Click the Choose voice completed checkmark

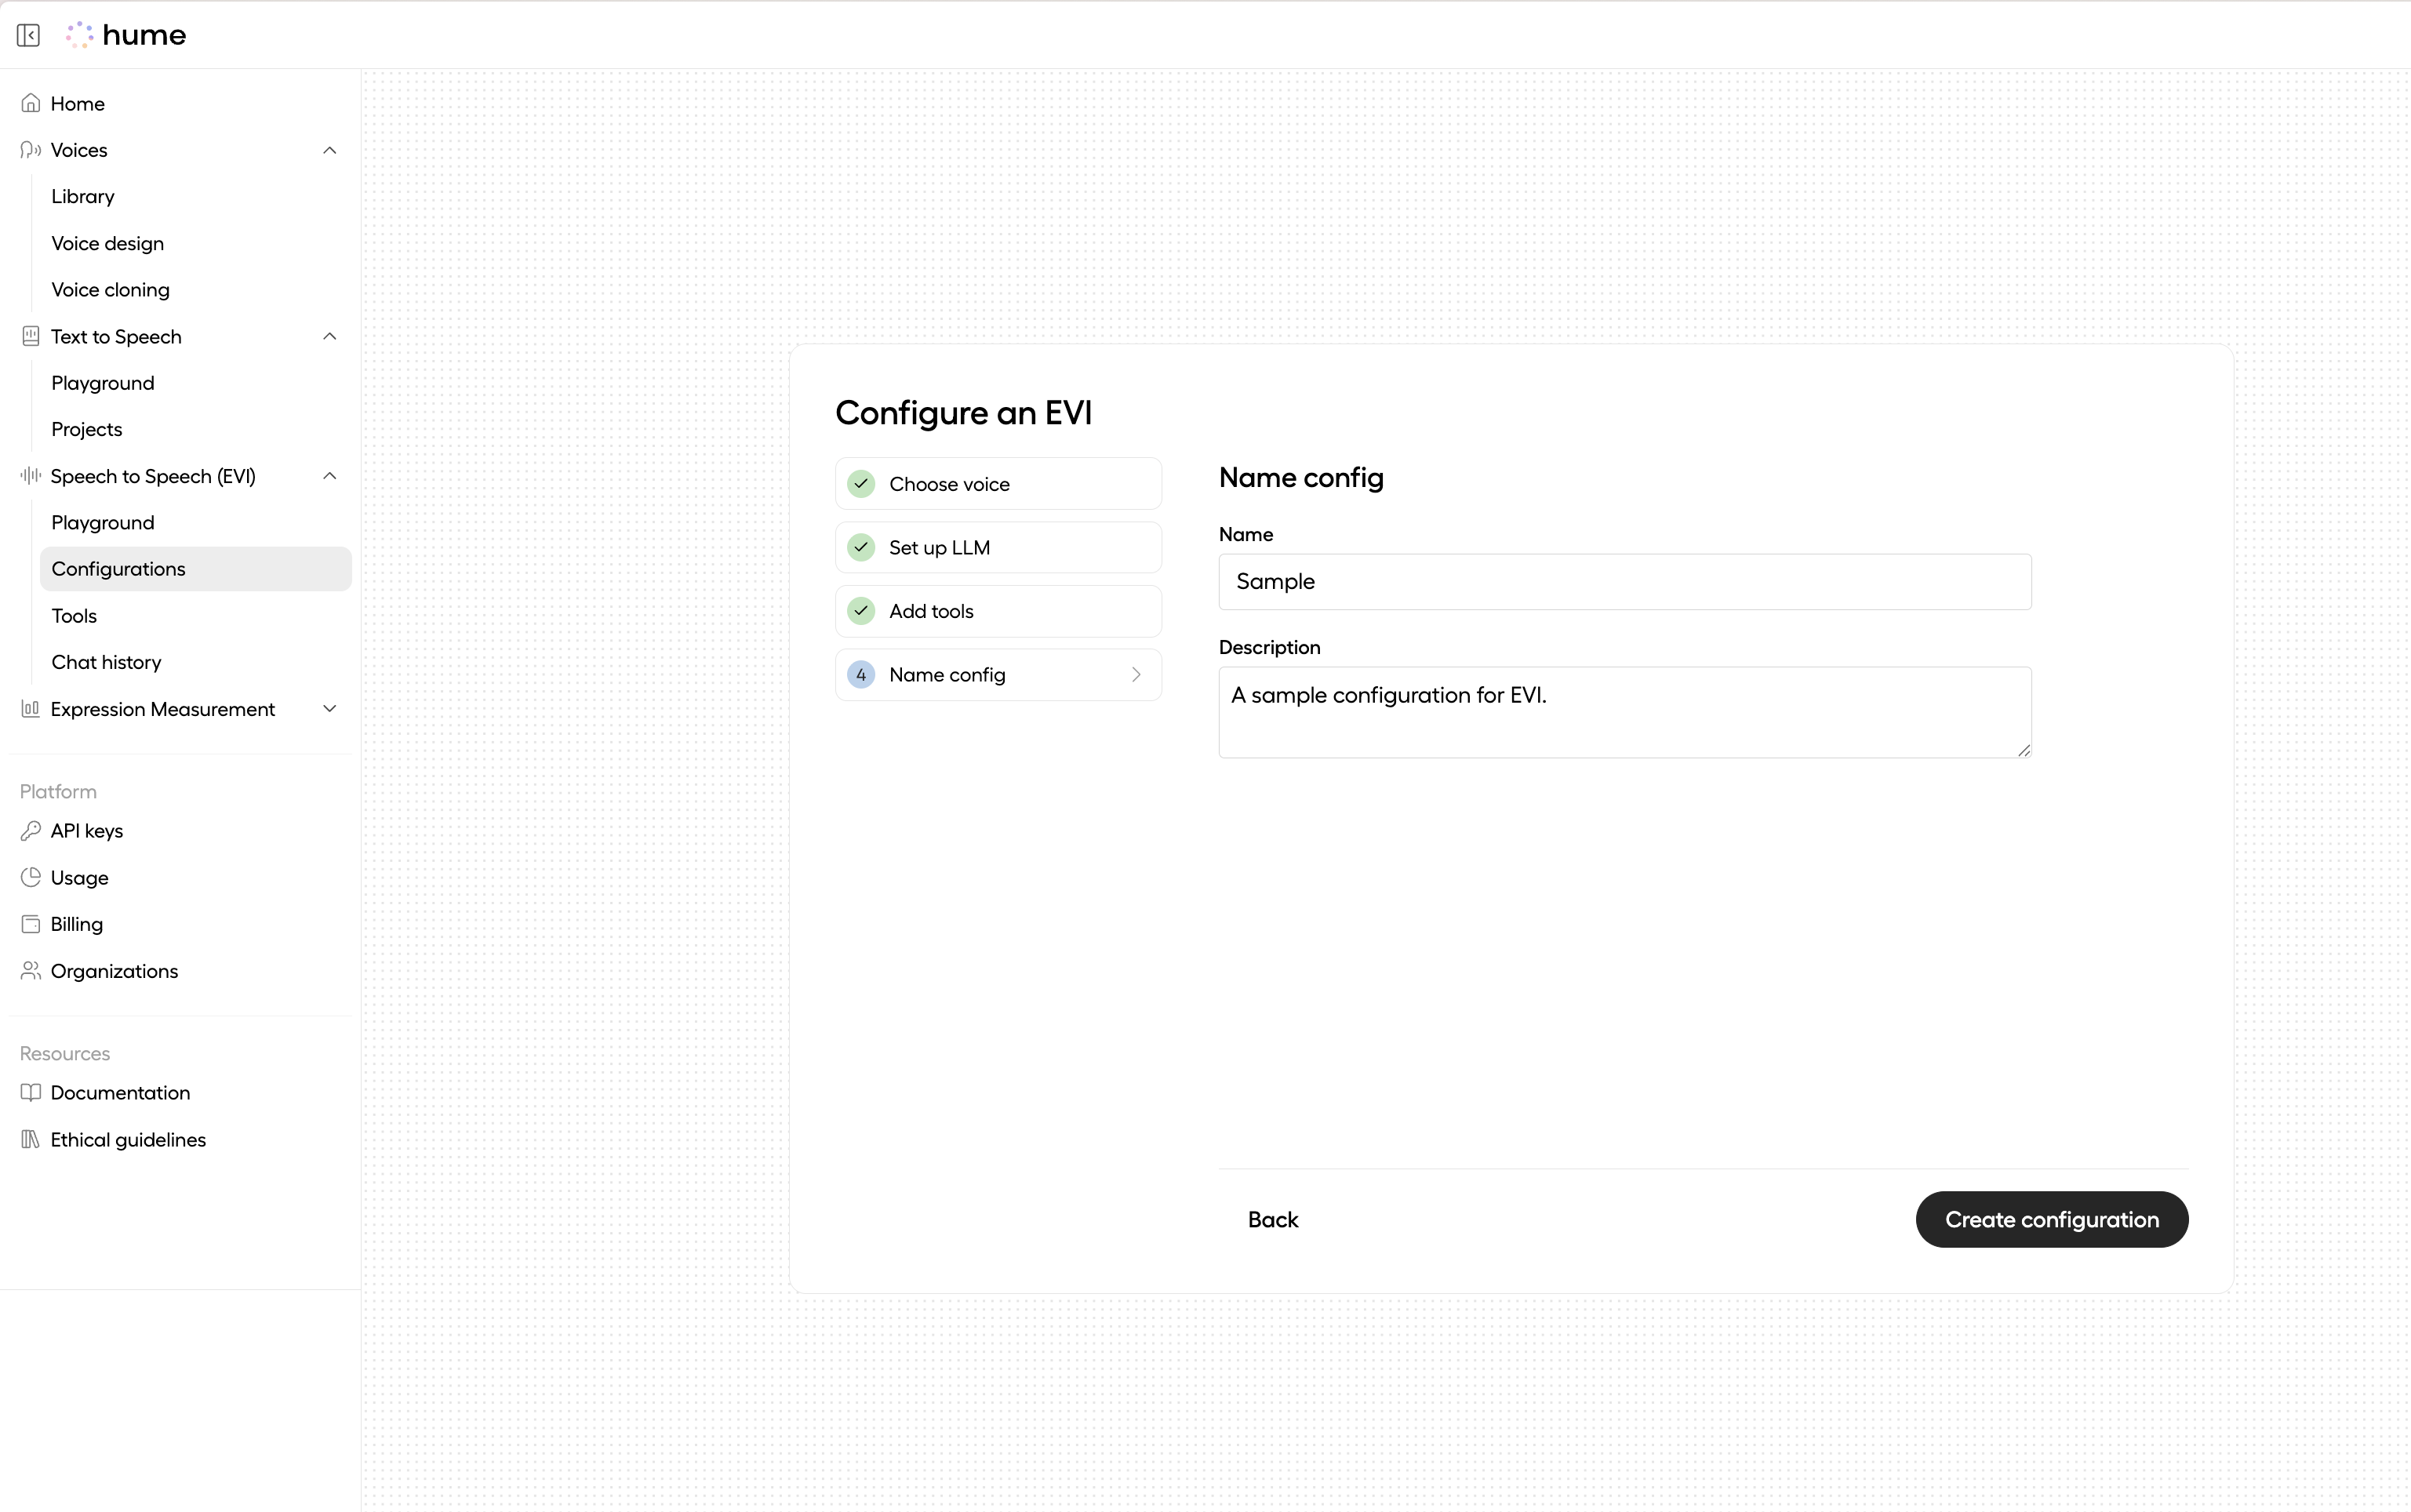860,483
